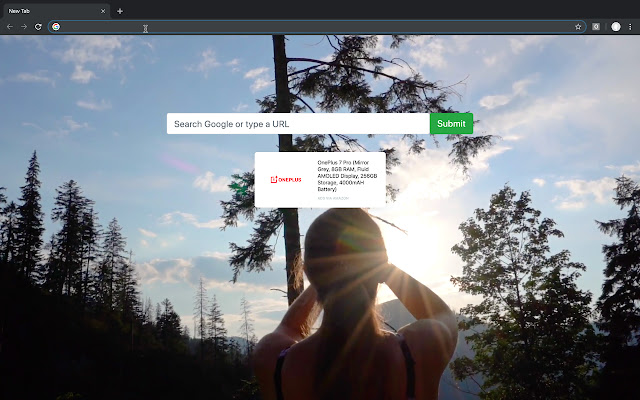Viewport: 640px width, 400px height.
Task: Bookmark this page with the star icon
Action: (578, 27)
